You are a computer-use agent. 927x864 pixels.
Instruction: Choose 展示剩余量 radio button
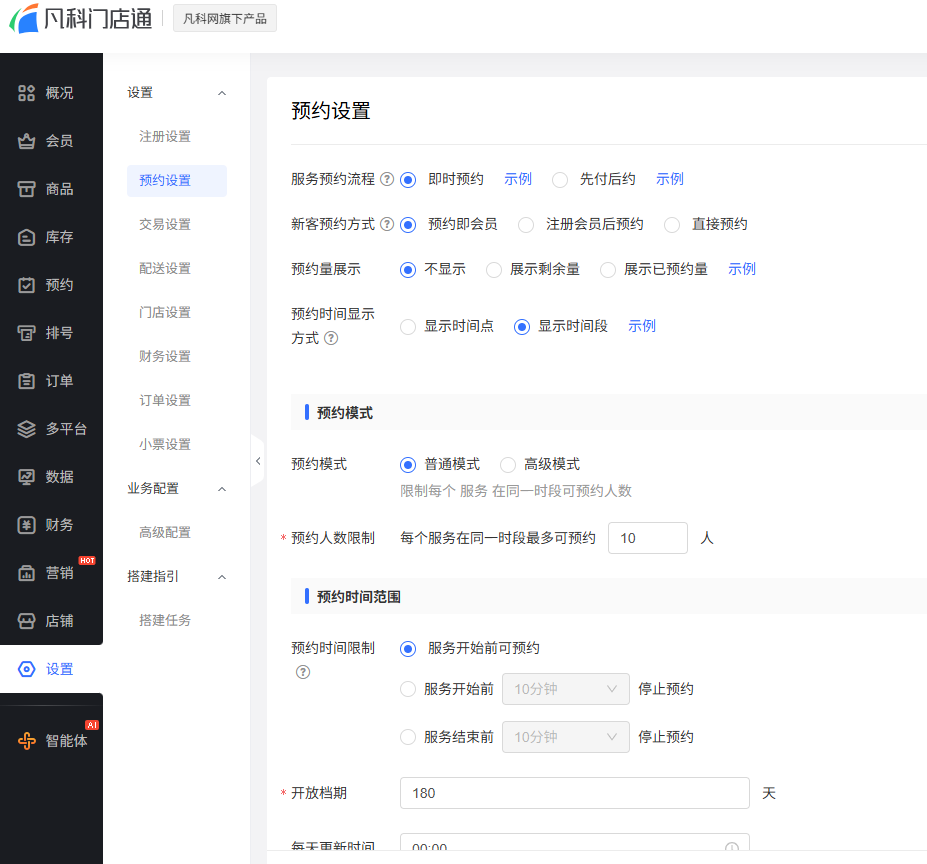pyautogui.click(x=494, y=270)
